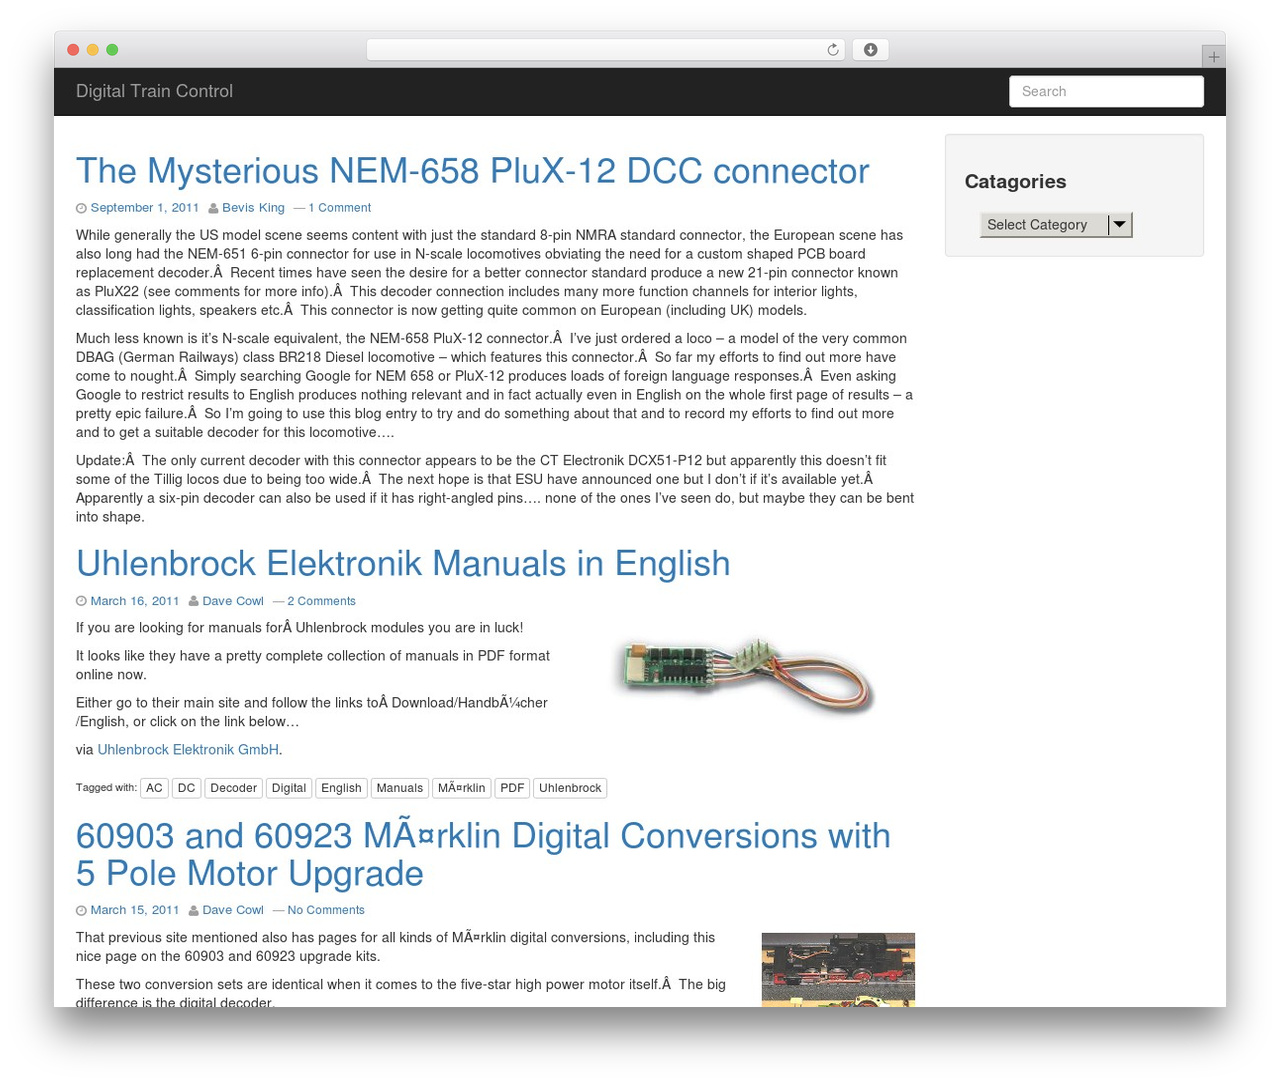Click the locomotive motor thumbnail
The image size is (1280, 1084).
(838, 970)
